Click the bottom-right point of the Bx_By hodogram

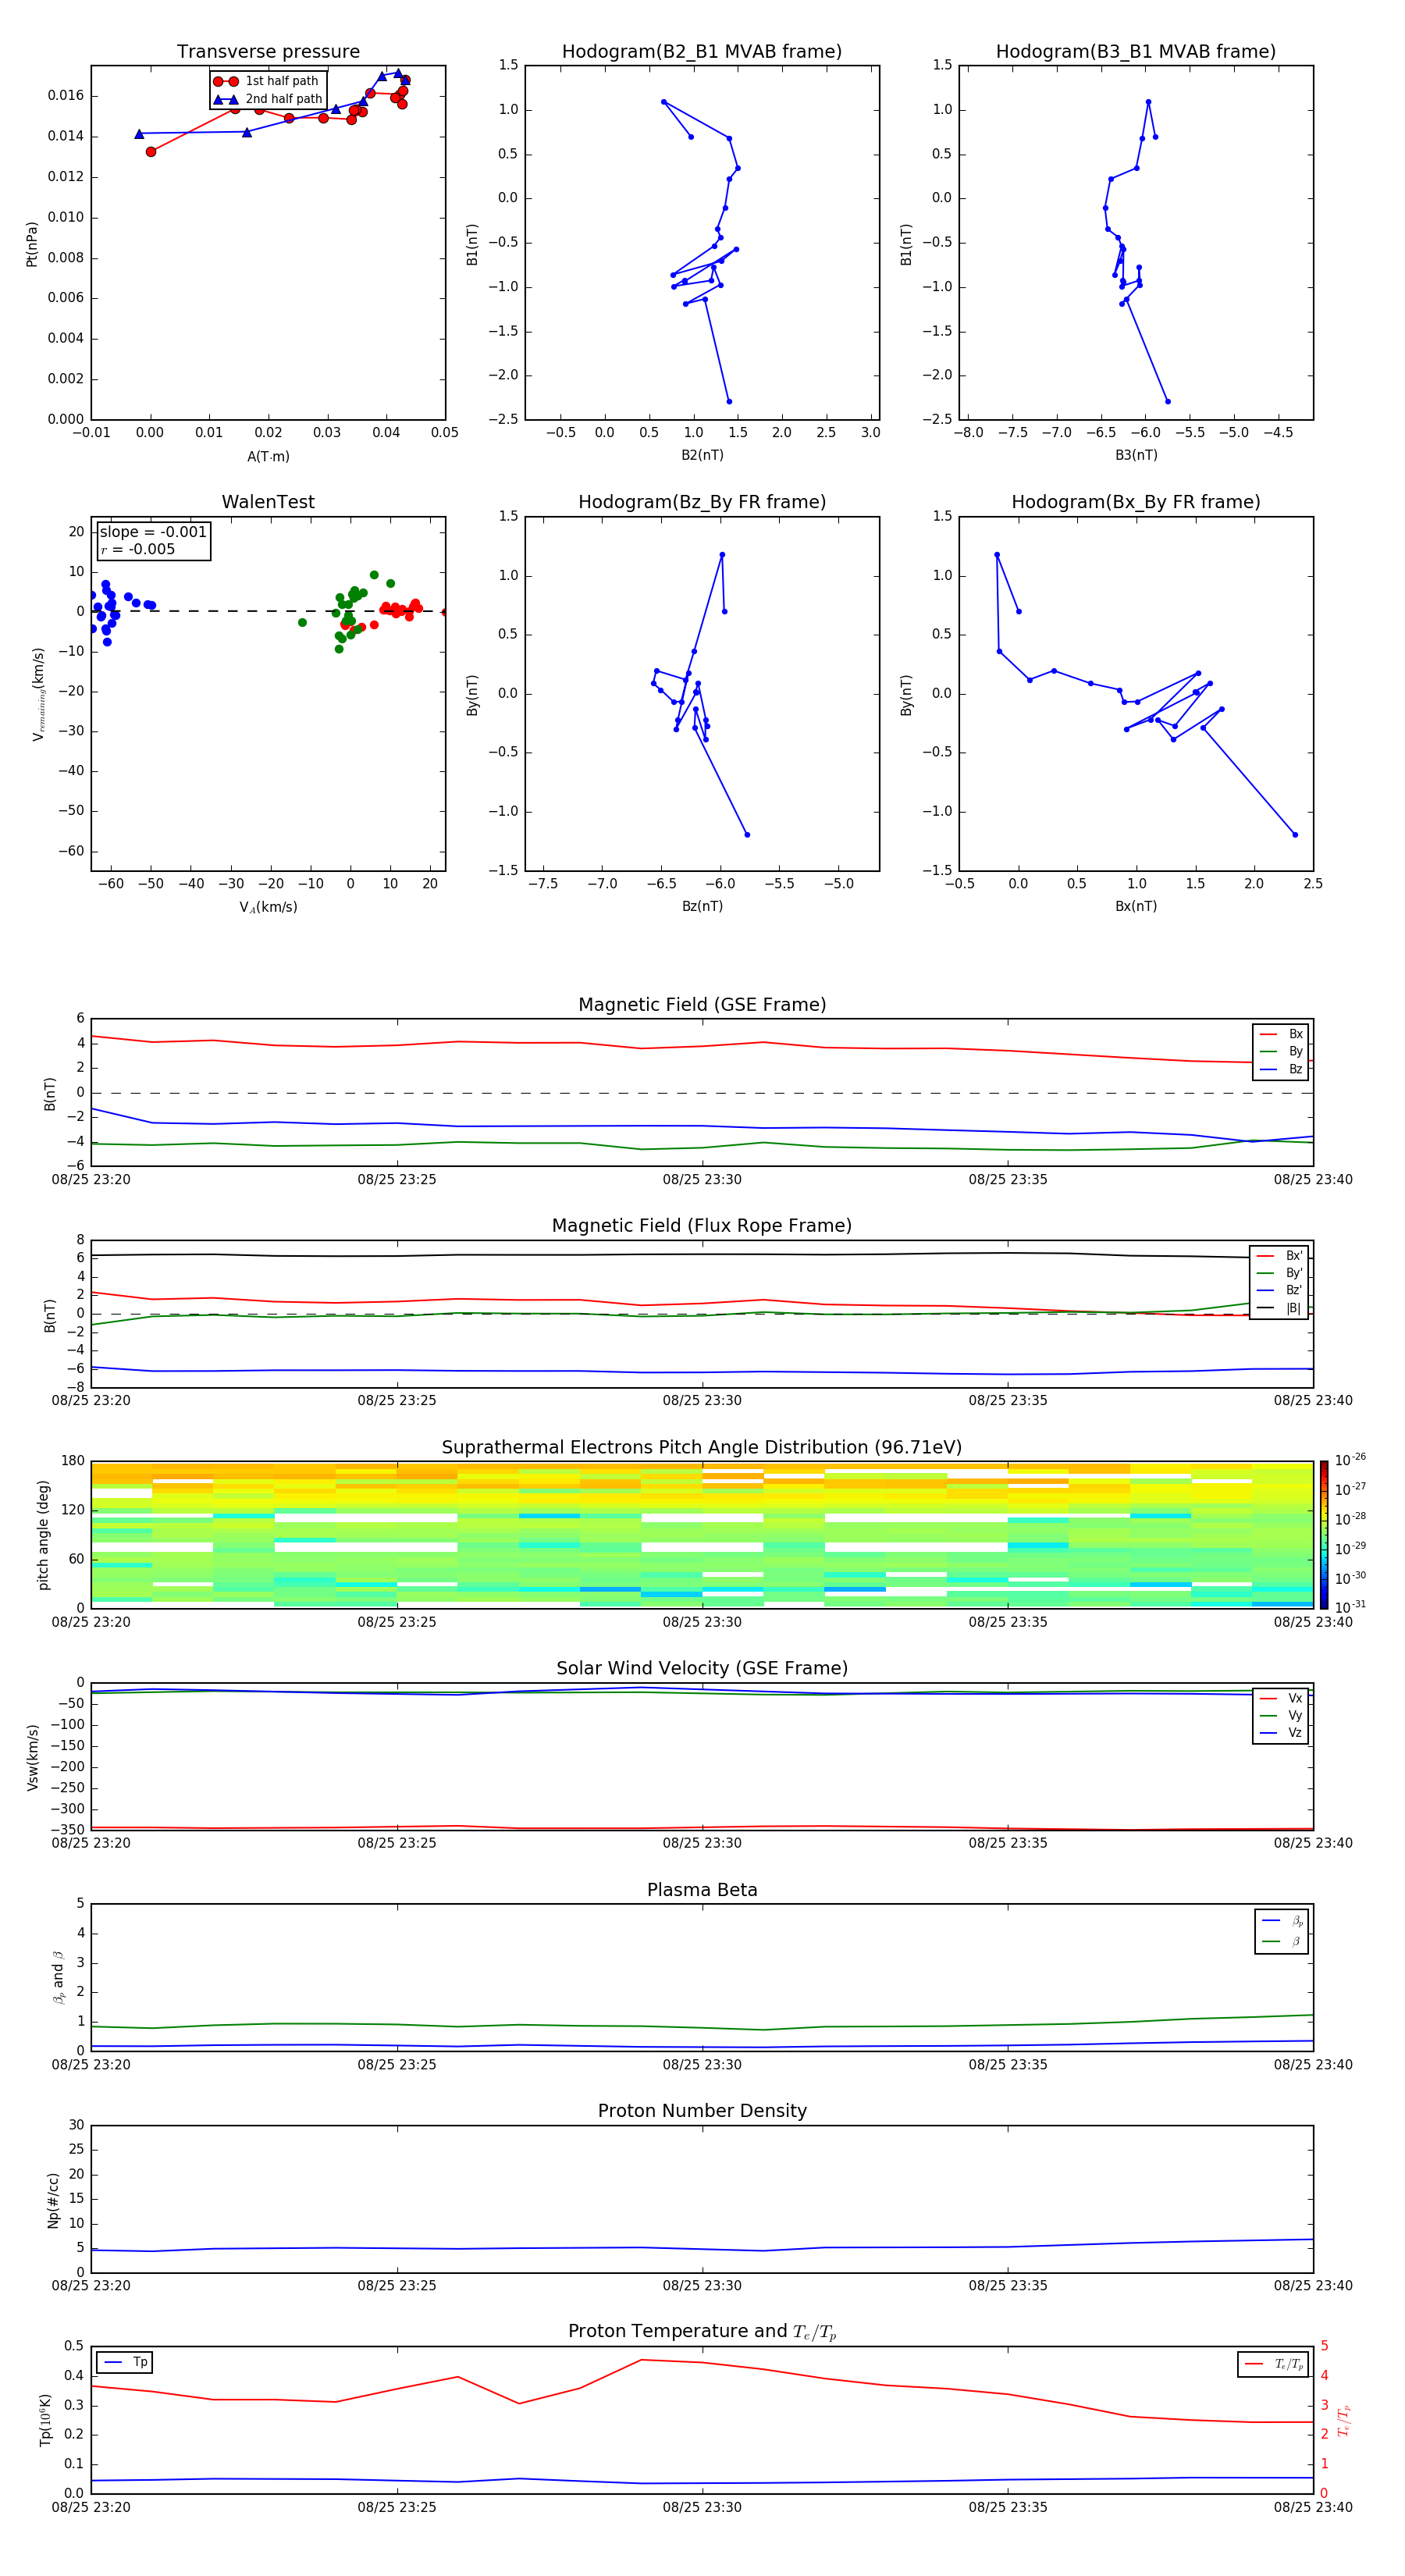click(x=1295, y=834)
